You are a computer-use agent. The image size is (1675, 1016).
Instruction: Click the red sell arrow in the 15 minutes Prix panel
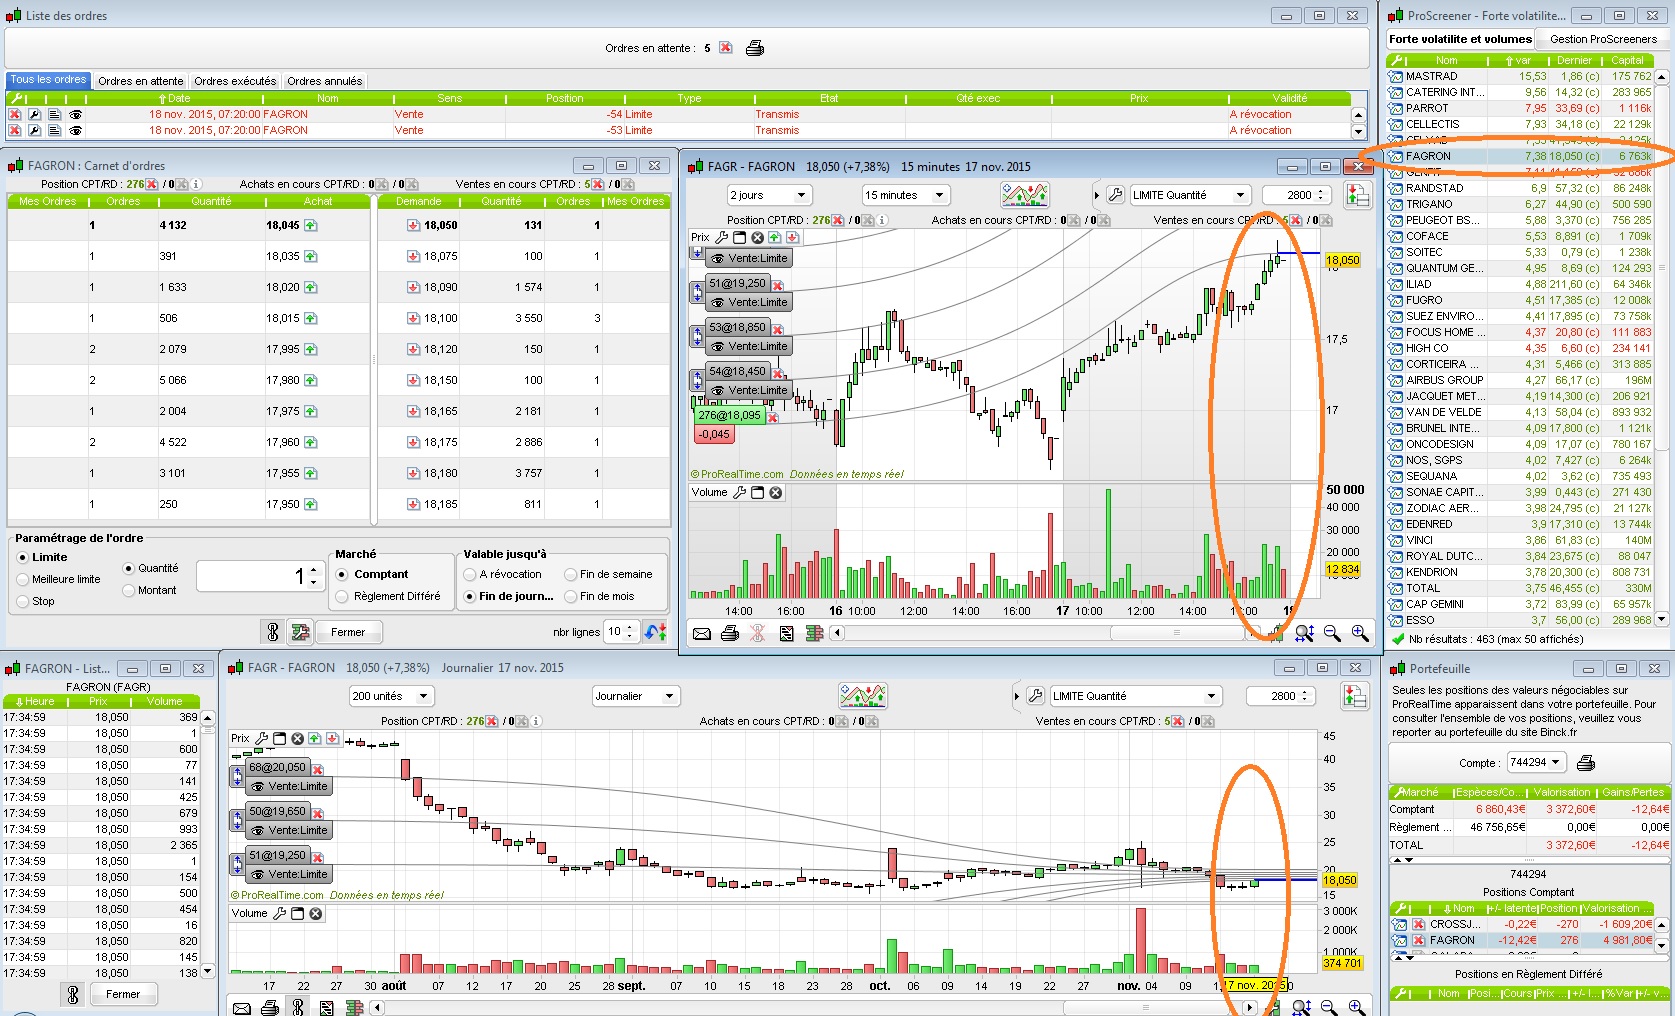(793, 238)
